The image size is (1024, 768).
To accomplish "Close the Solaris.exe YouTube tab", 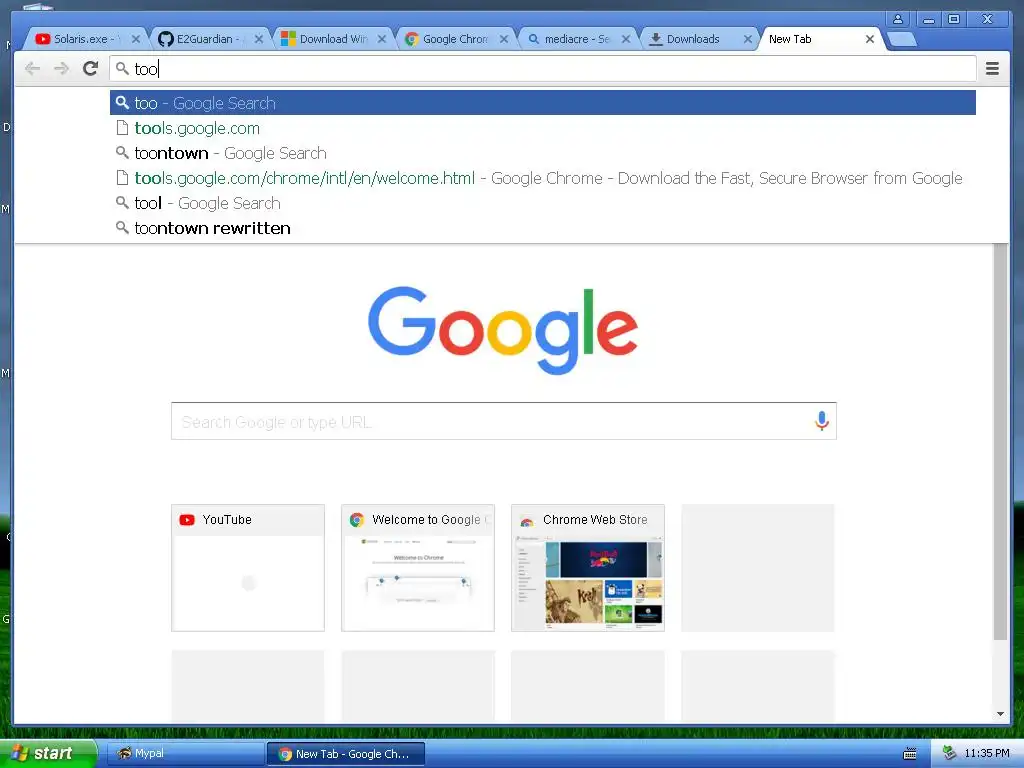I will pyautogui.click(x=135, y=39).
